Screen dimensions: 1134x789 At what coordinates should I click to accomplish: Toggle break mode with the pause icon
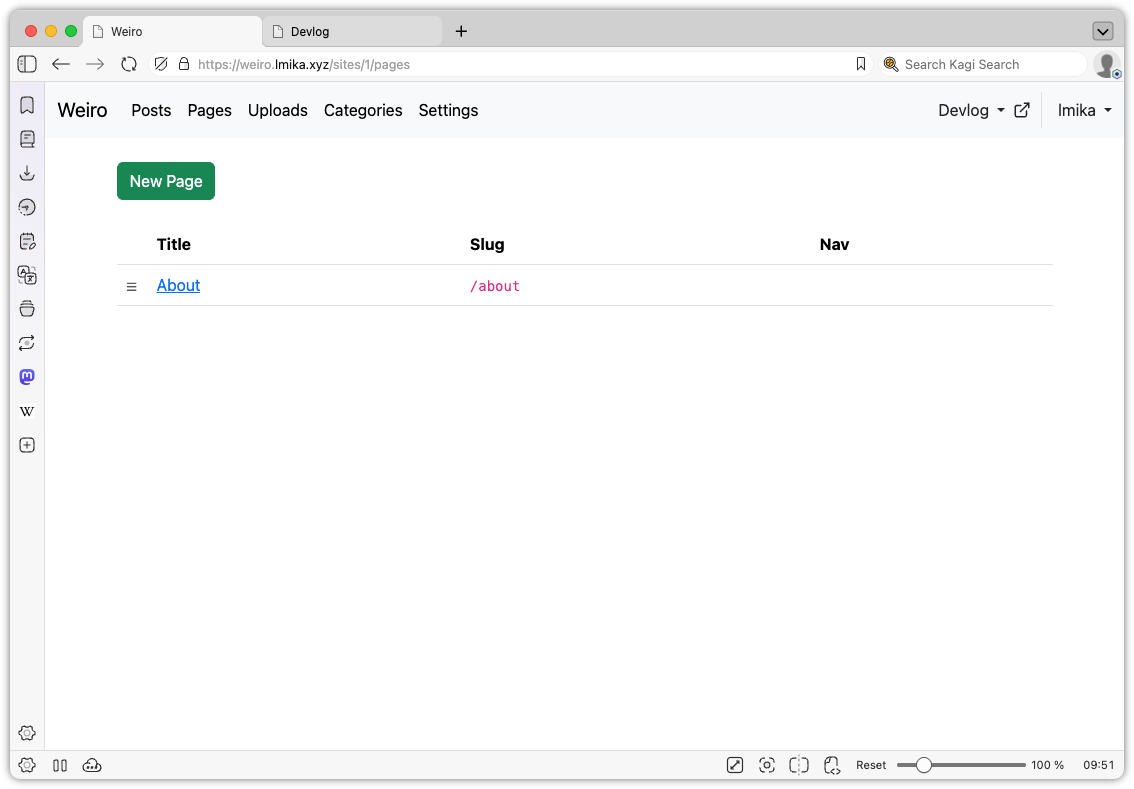pos(60,765)
